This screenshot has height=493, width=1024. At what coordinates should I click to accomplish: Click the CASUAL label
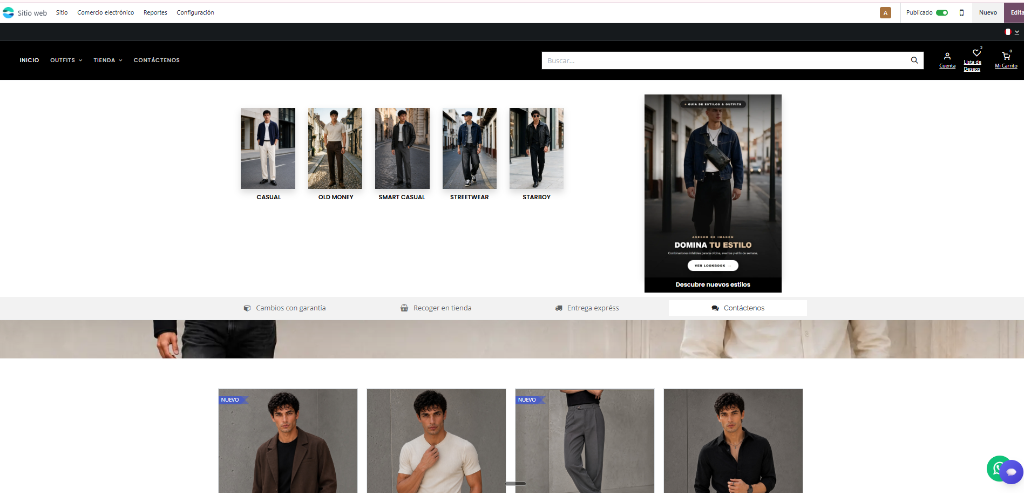[x=268, y=197]
